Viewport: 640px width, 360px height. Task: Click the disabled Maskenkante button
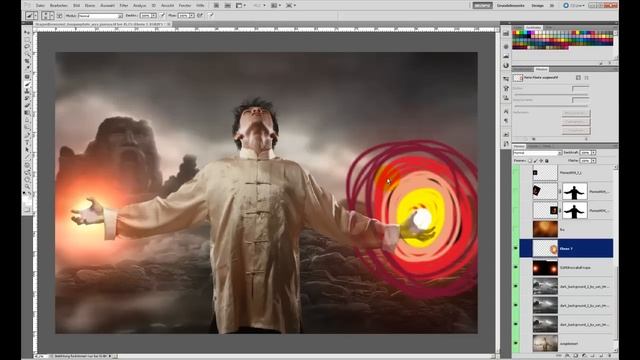[x=576, y=113]
